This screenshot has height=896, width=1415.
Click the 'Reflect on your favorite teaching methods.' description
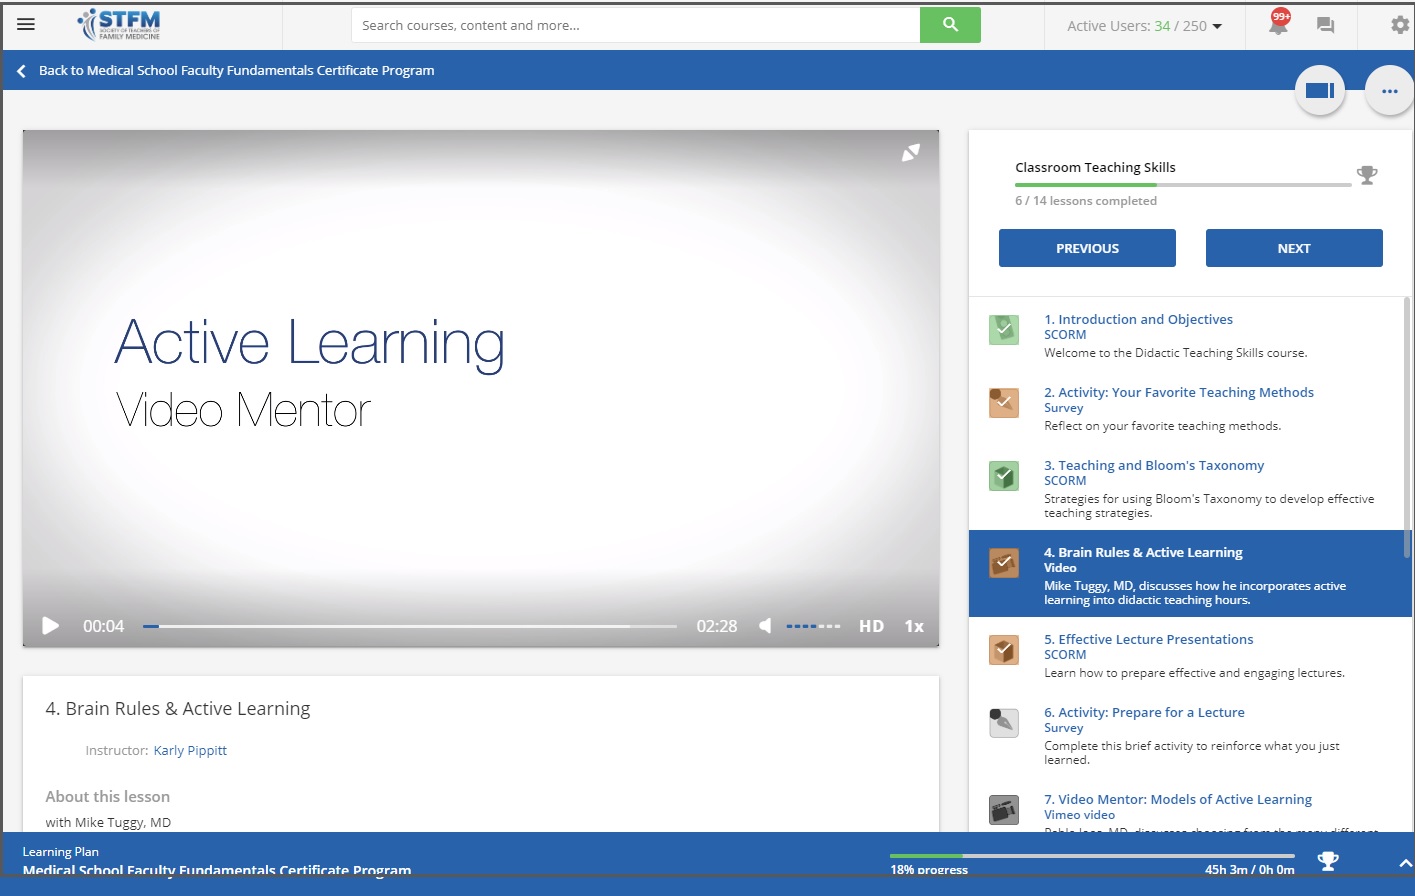1162,426
